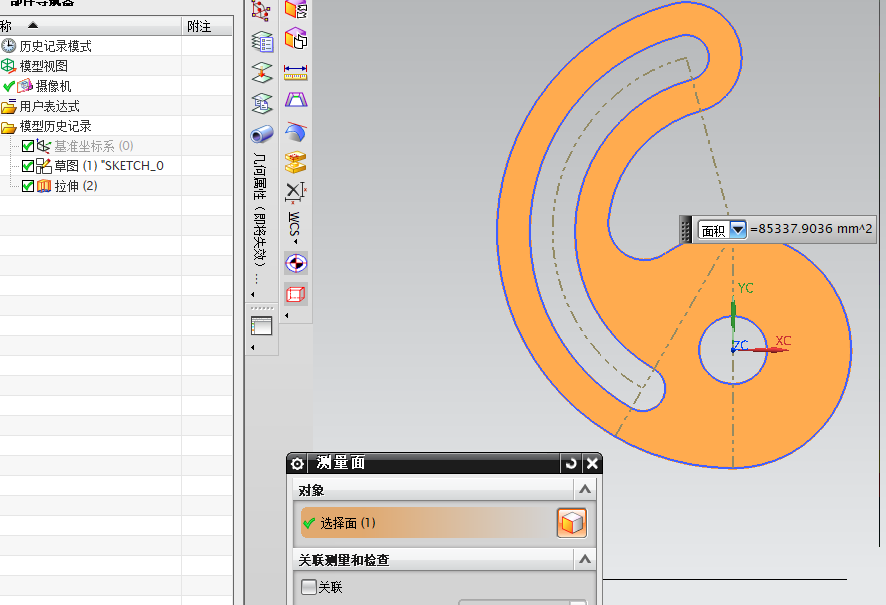The image size is (886, 605).
Task: Reset the measure face dialog
Action: (x=571, y=463)
